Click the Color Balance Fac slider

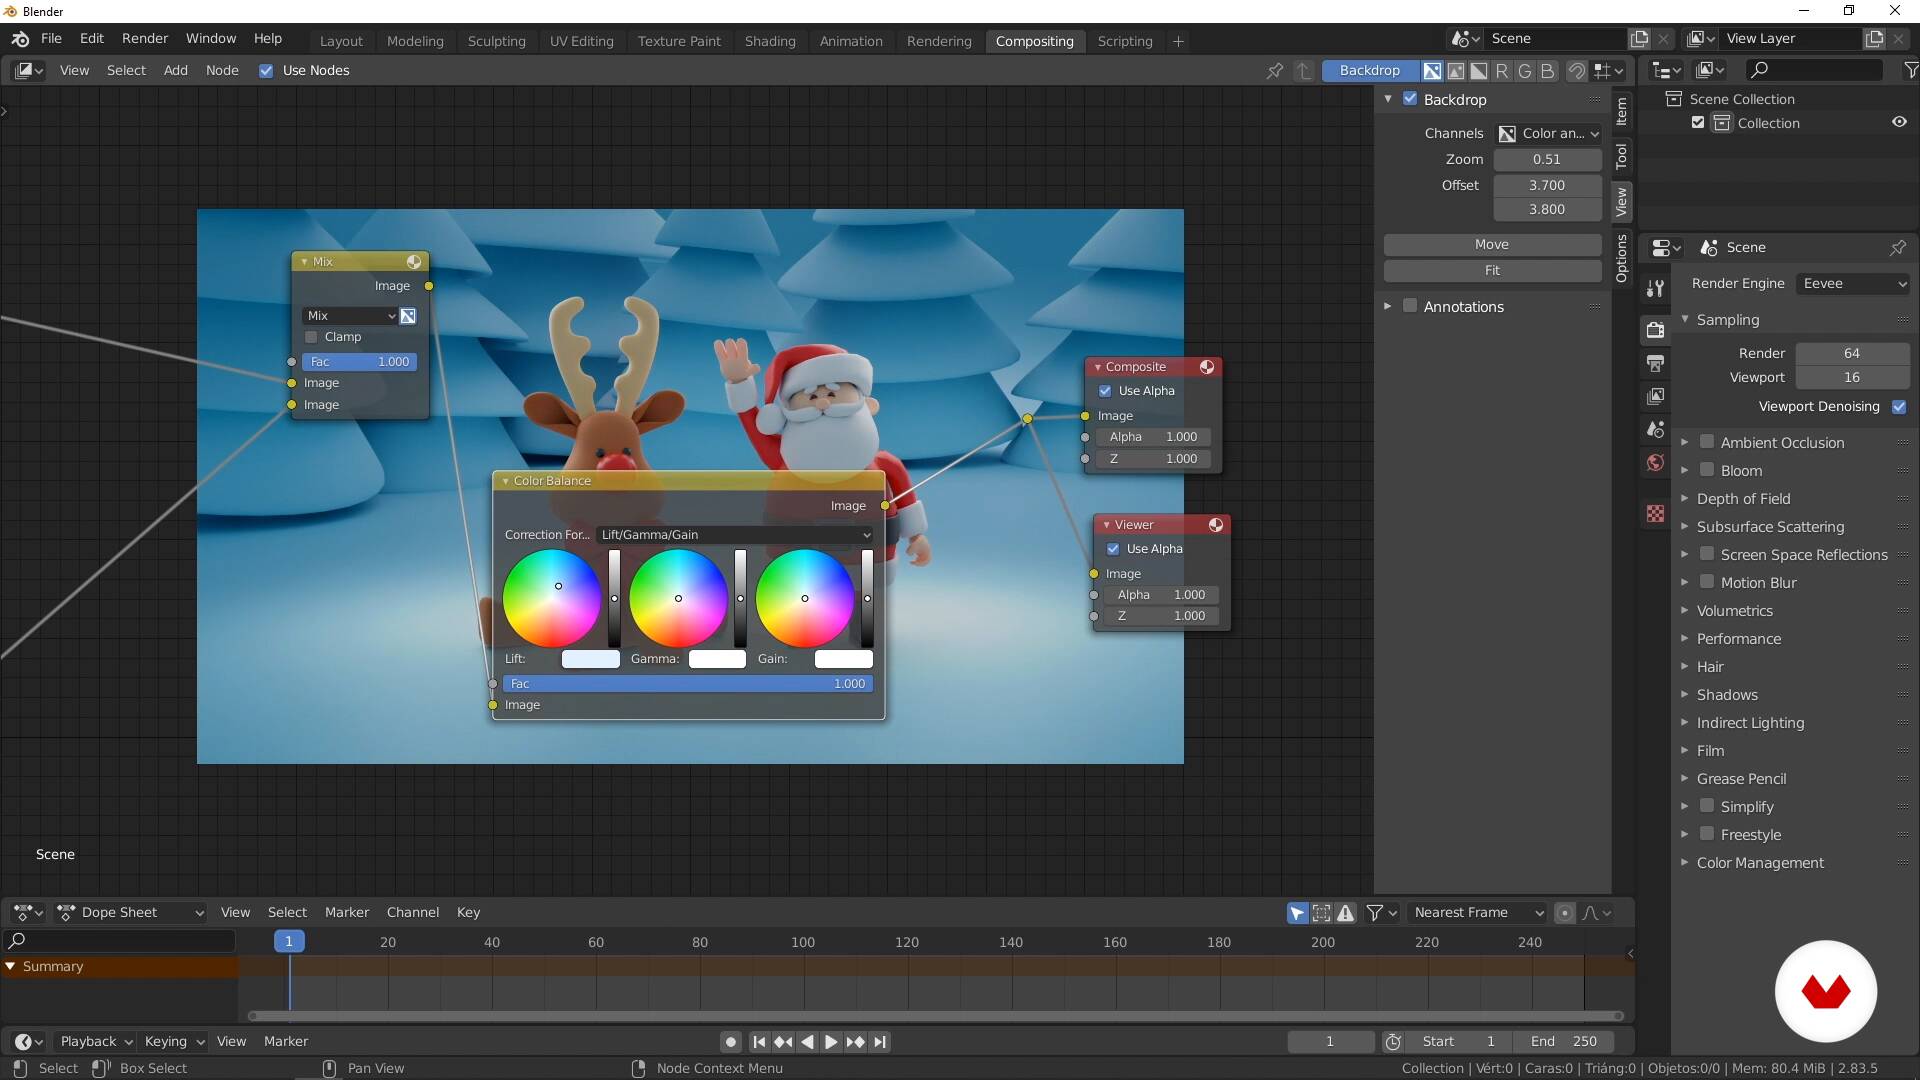coord(688,684)
